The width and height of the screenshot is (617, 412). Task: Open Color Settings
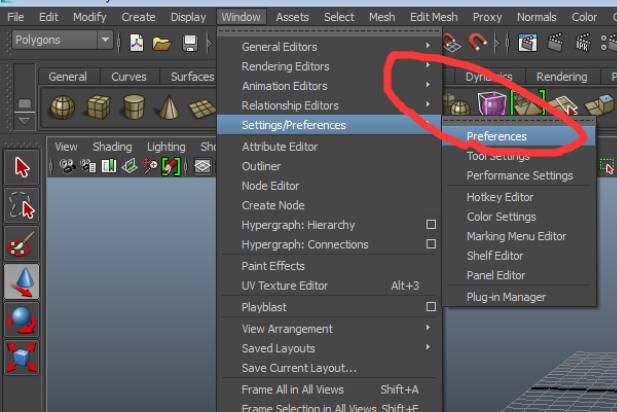click(x=519, y=217)
